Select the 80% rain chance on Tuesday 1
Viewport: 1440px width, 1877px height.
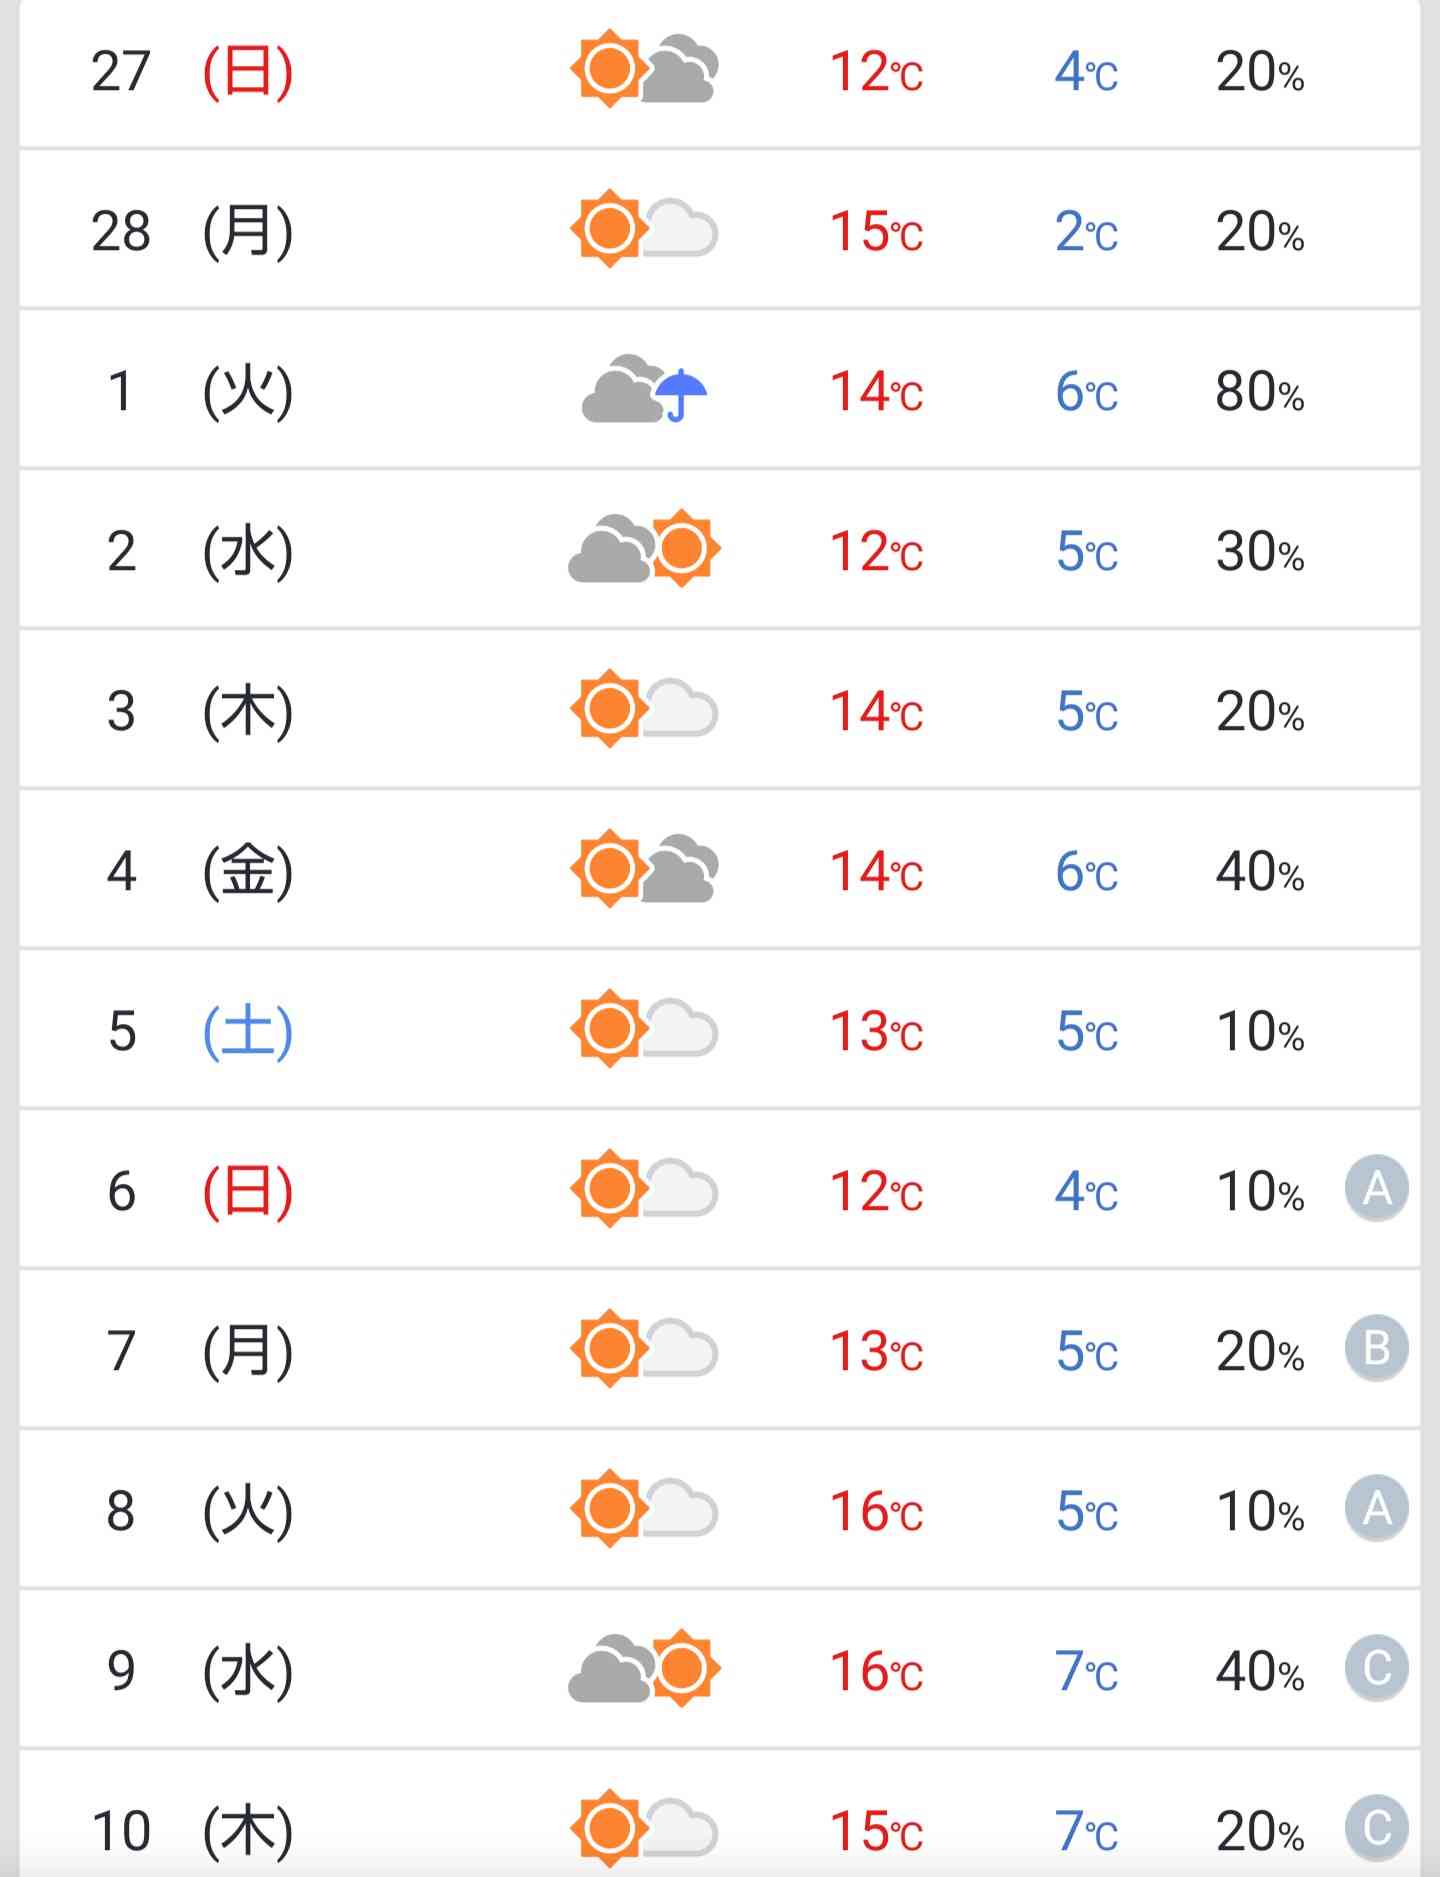(1260, 391)
